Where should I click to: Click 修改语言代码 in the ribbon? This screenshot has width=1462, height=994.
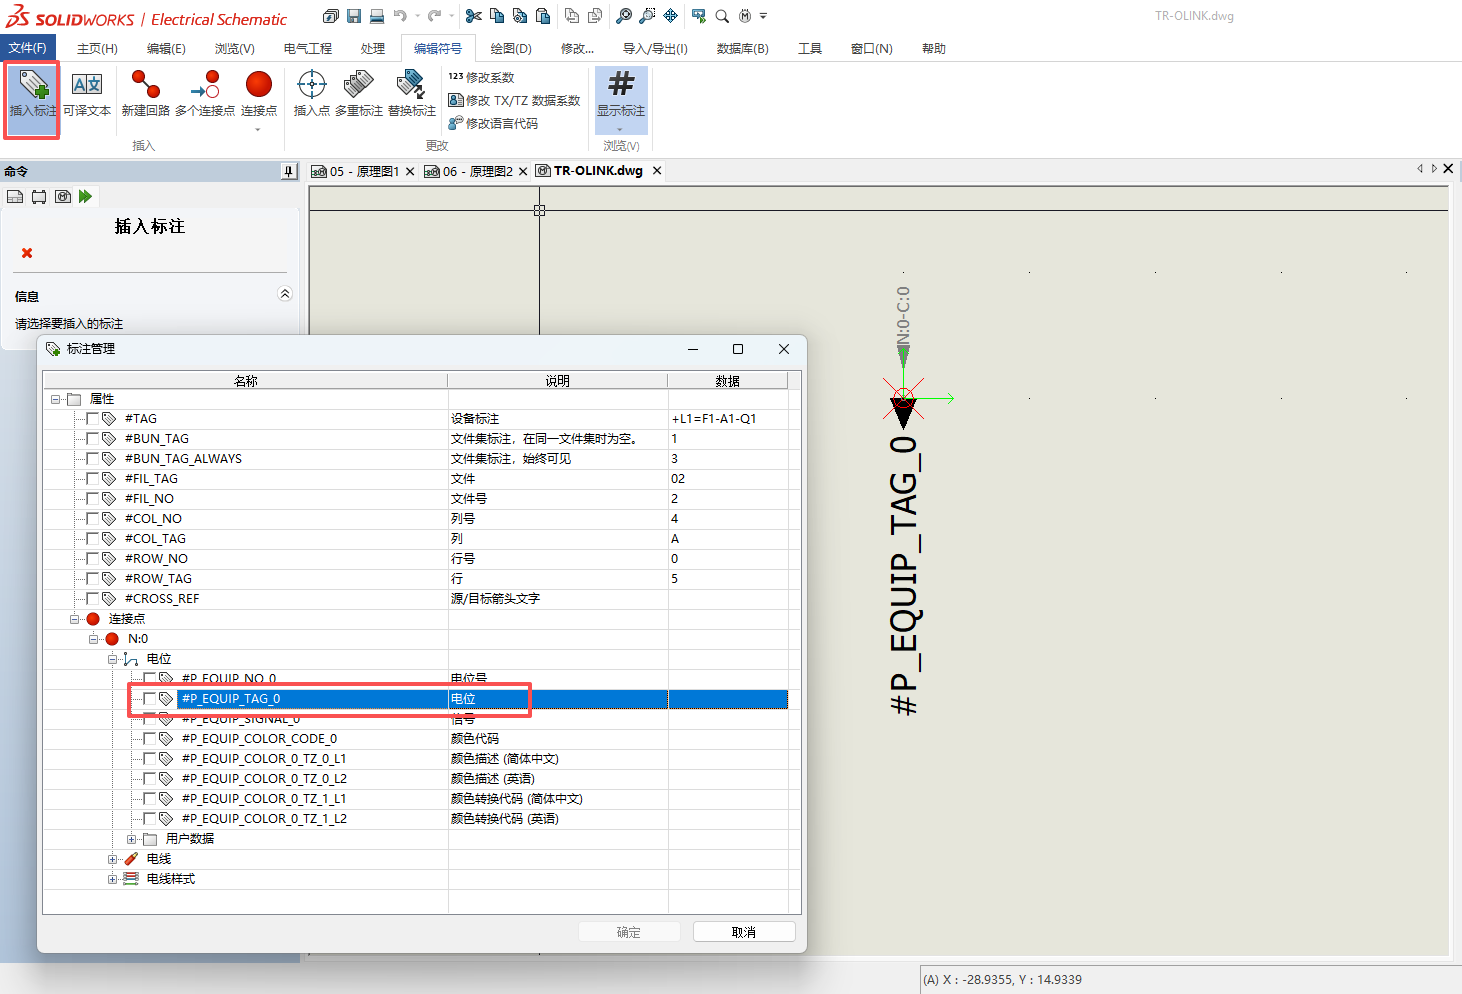pyautogui.click(x=501, y=123)
